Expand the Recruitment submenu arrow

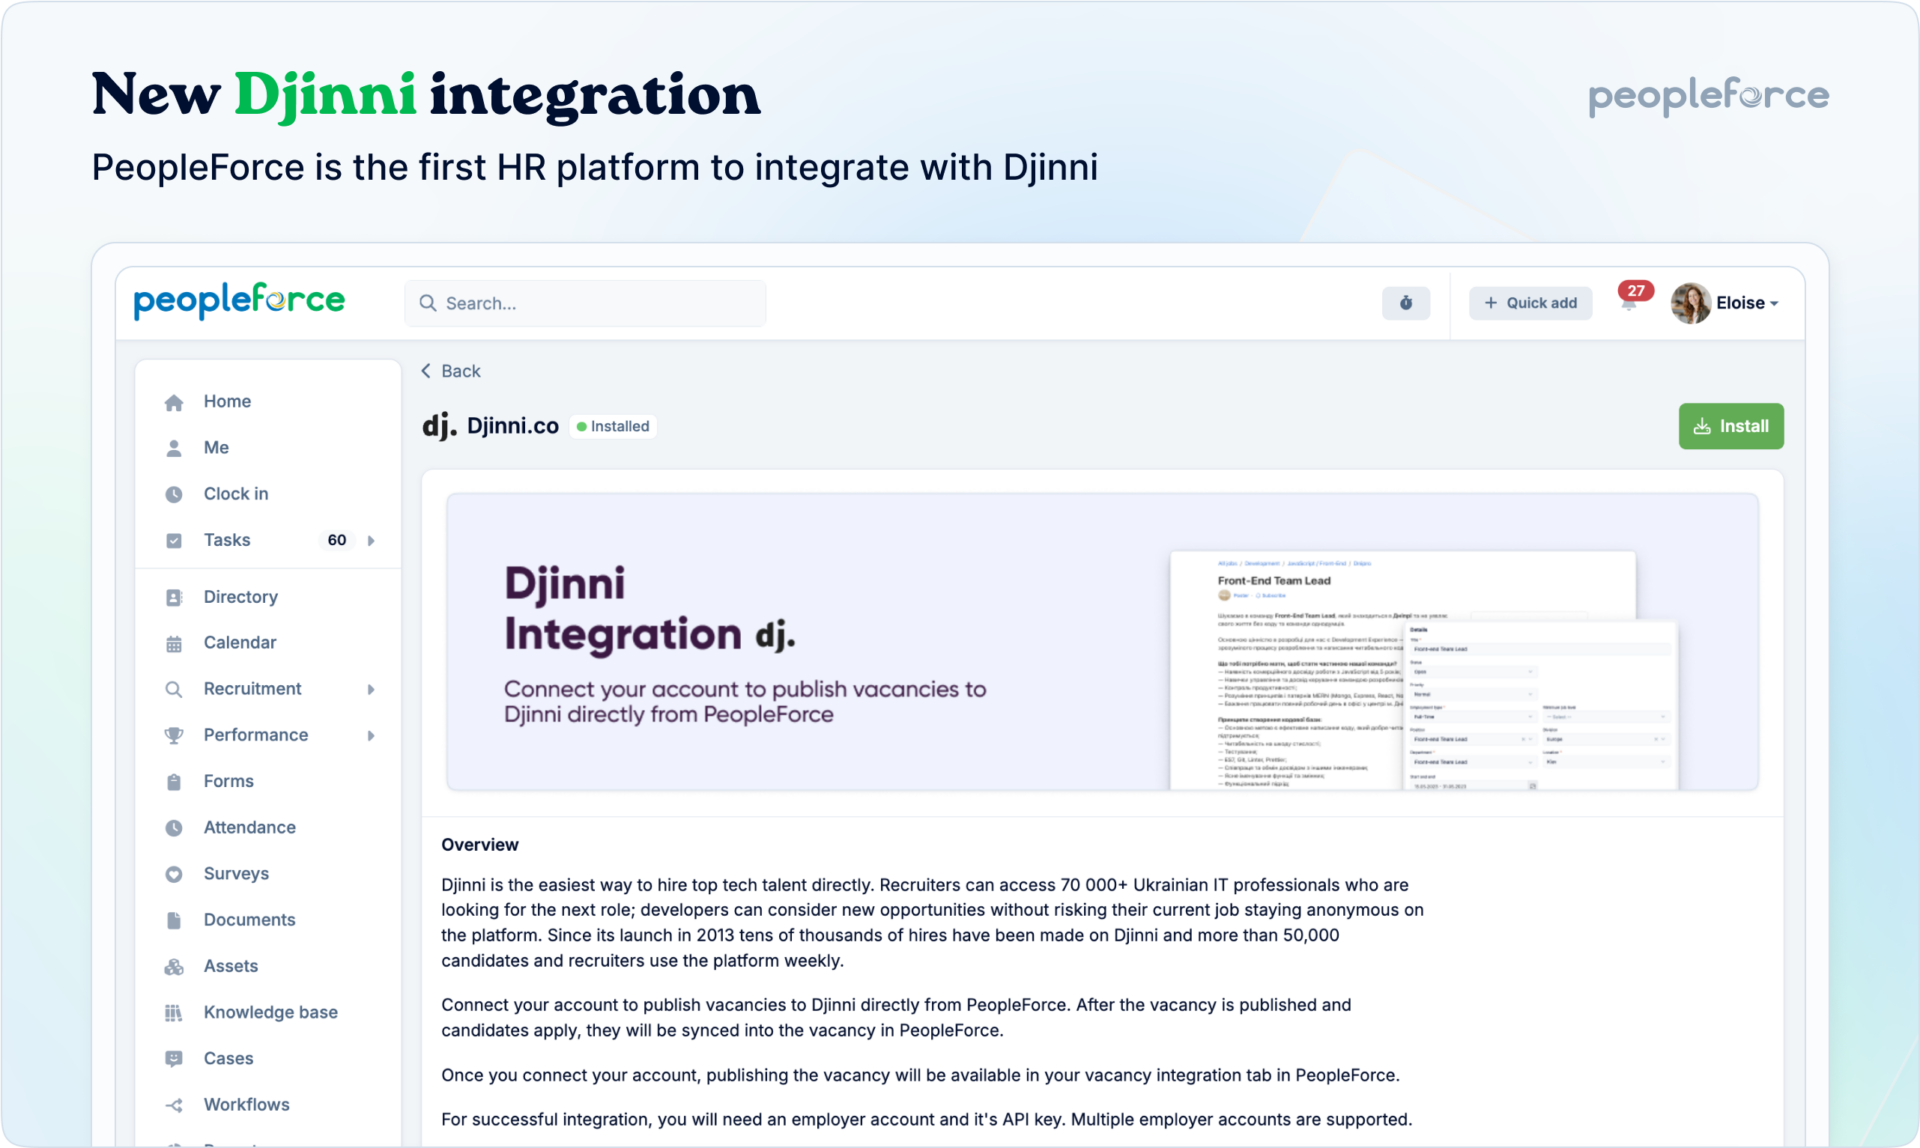pos(371,689)
